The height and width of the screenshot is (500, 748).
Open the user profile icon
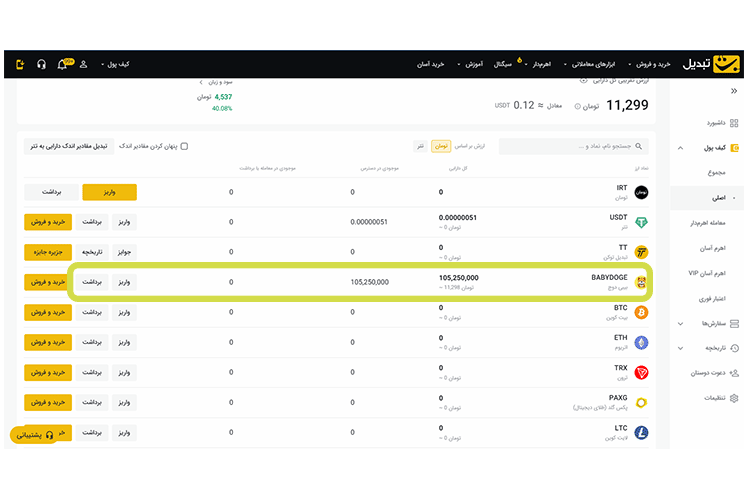point(83,64)
